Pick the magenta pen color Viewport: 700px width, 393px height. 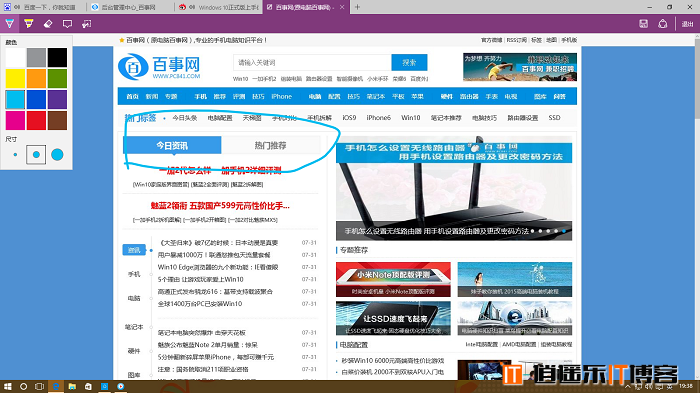(x=15, y=121)
